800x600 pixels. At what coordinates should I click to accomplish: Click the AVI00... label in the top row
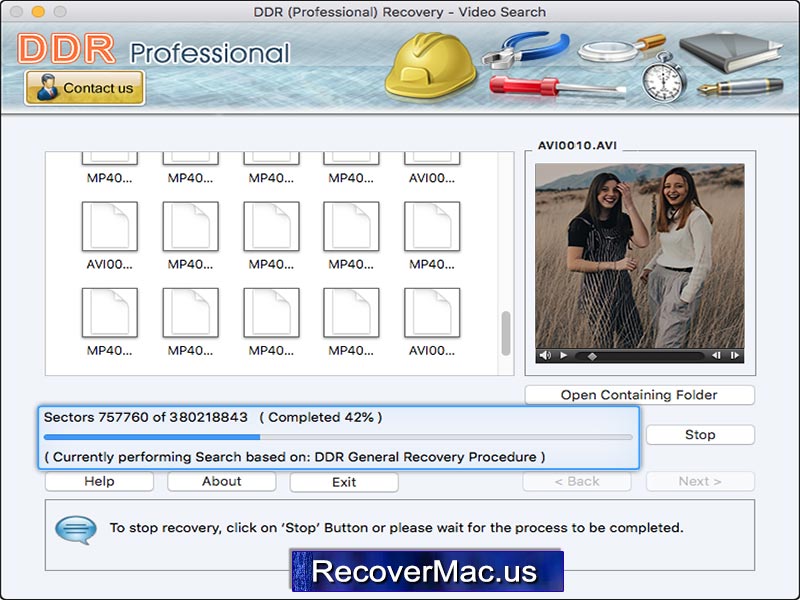click(432, 178)
